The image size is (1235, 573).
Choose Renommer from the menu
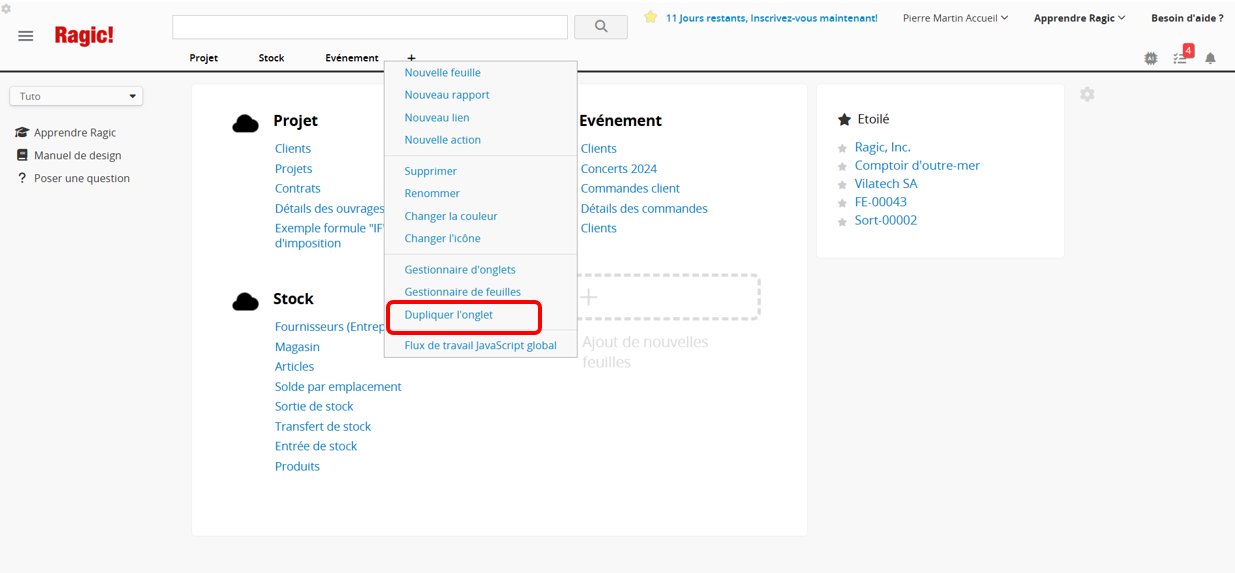point(432,193)
